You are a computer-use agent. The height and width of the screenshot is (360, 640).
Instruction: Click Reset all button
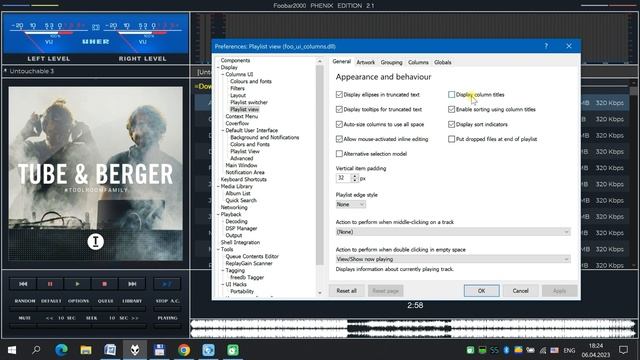[x=347, y=291]
